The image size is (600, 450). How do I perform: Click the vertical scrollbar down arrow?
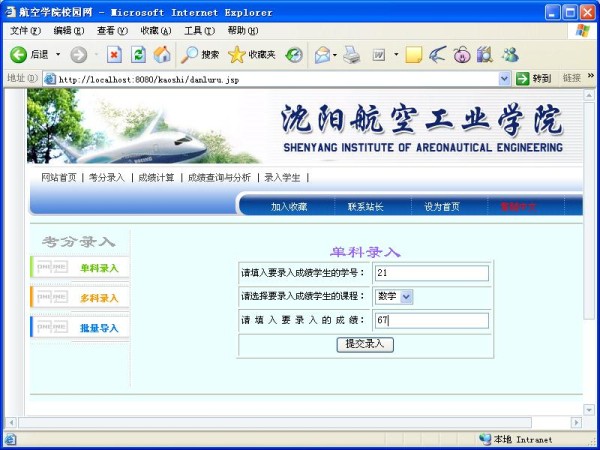pos(589,410)
